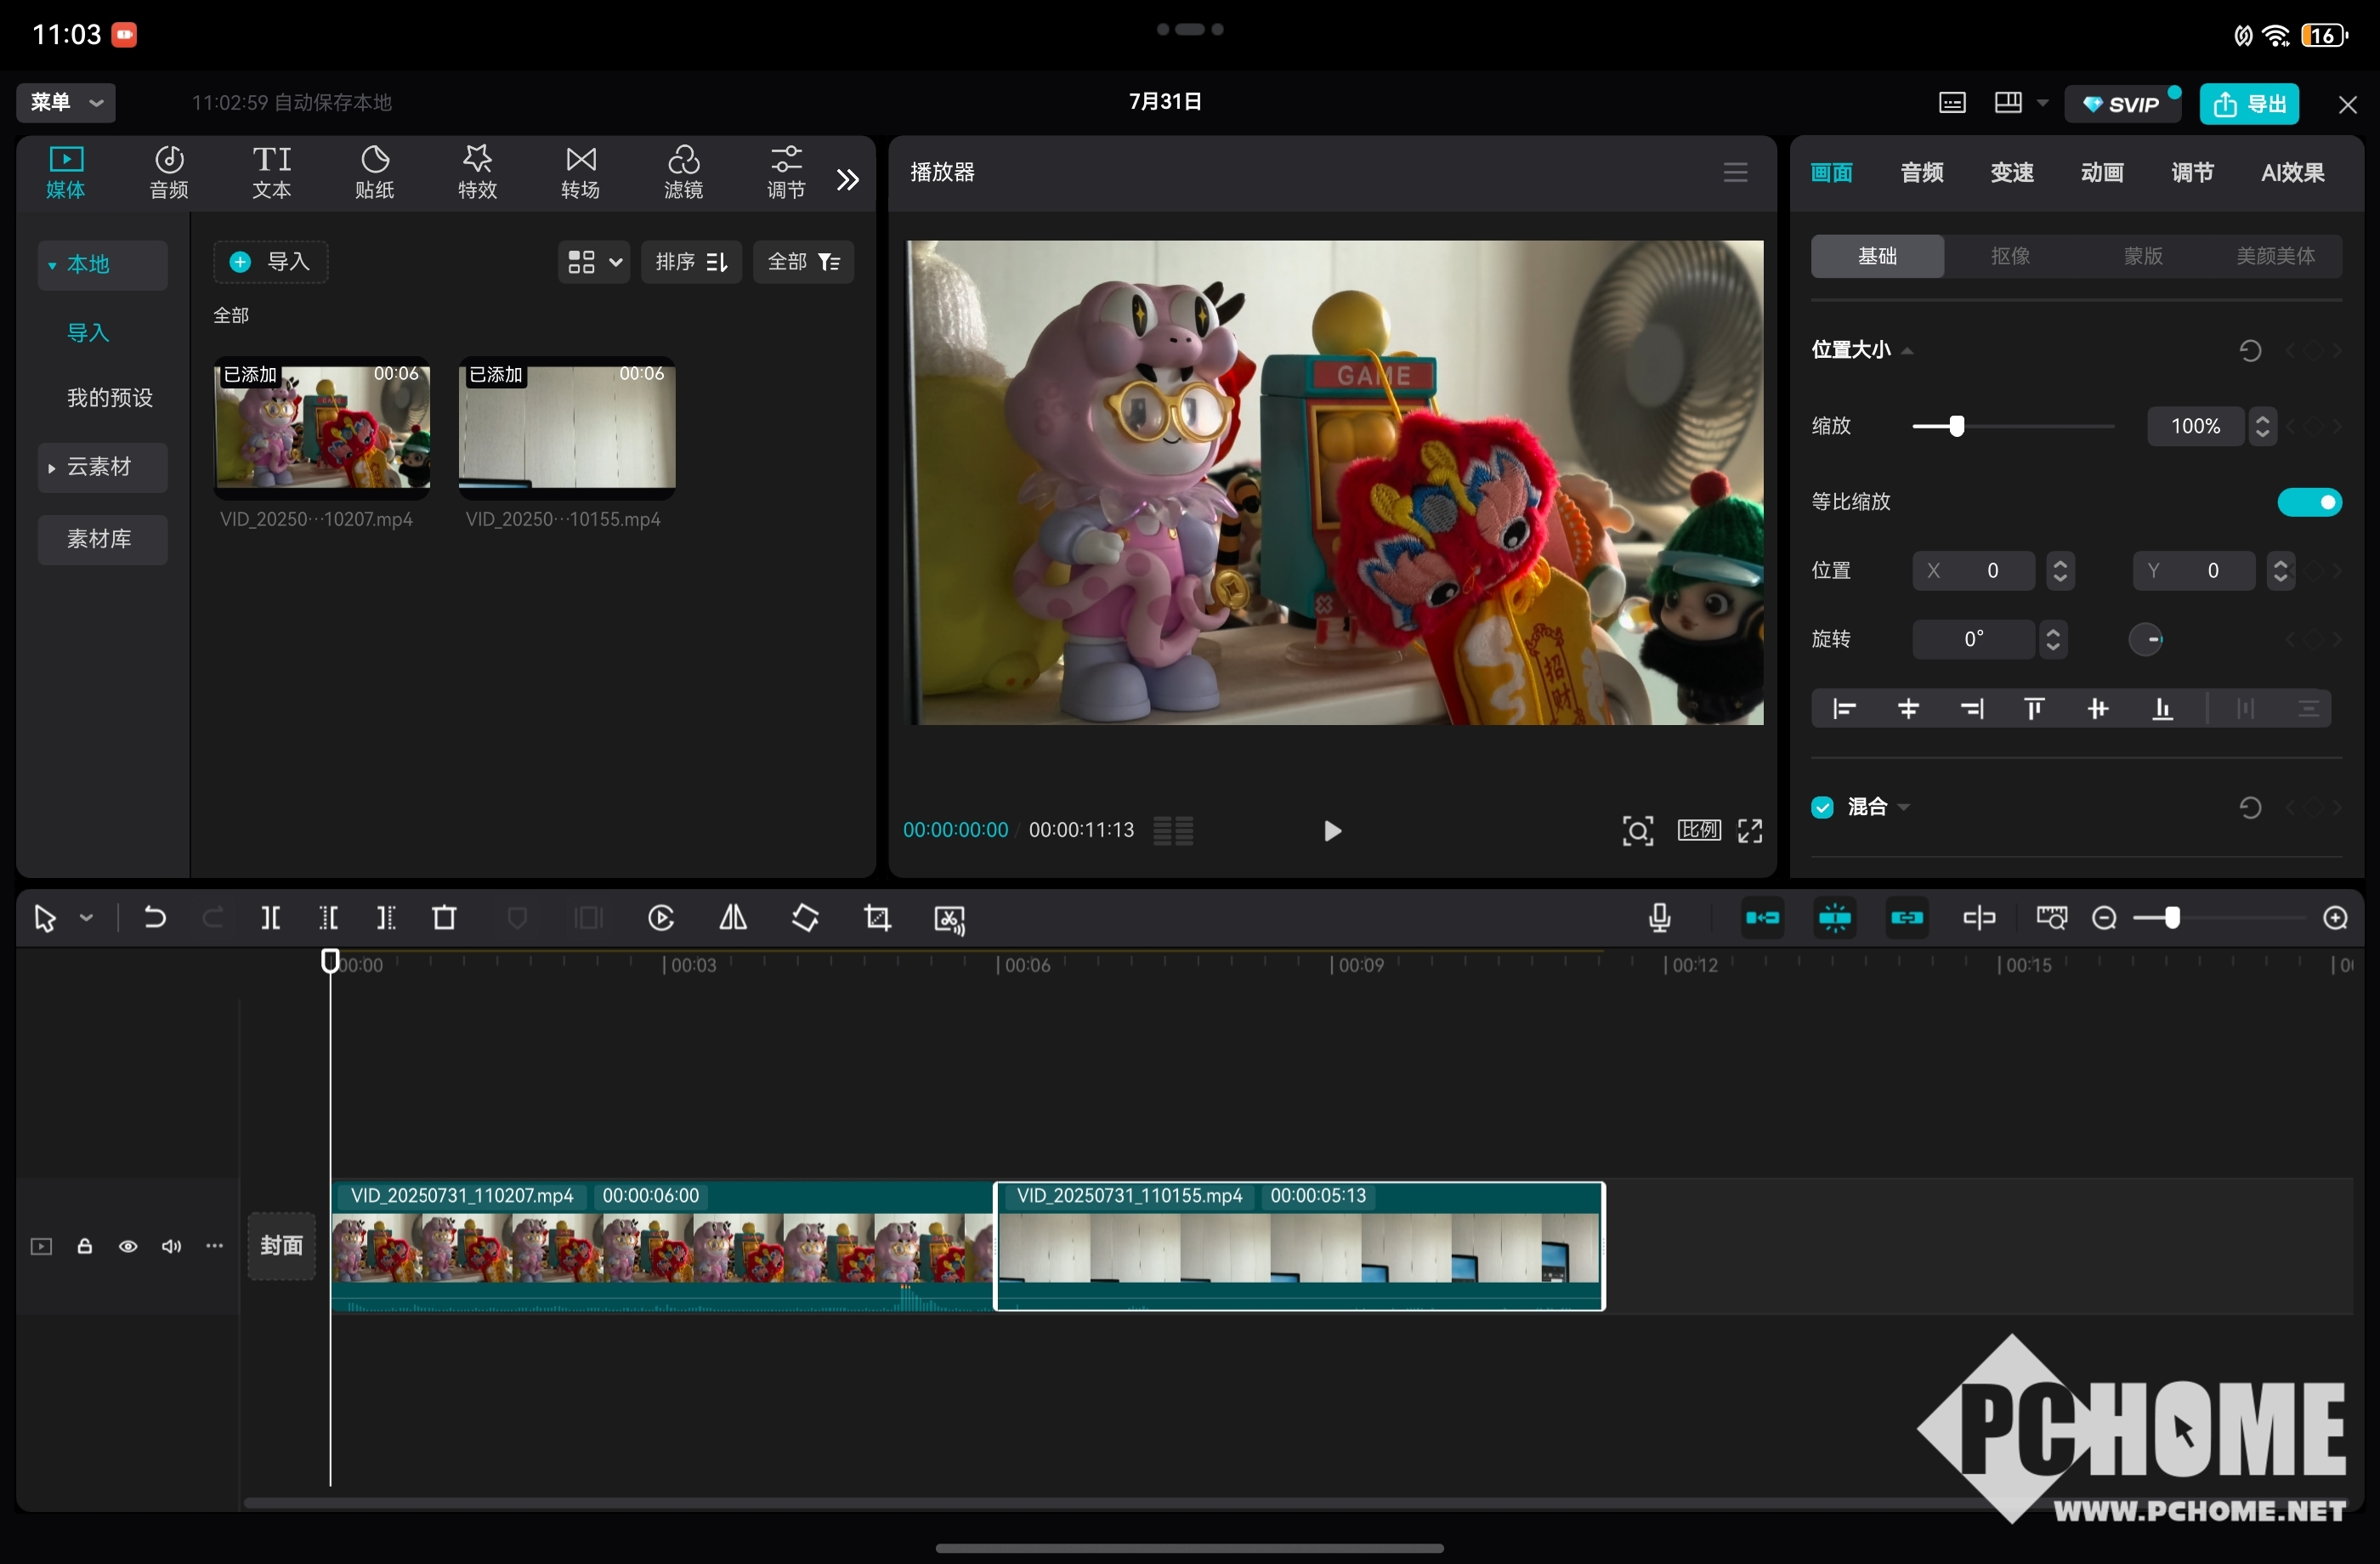Open the selection tool mode dropdown

pyautogui.click(x=87, y=917)
